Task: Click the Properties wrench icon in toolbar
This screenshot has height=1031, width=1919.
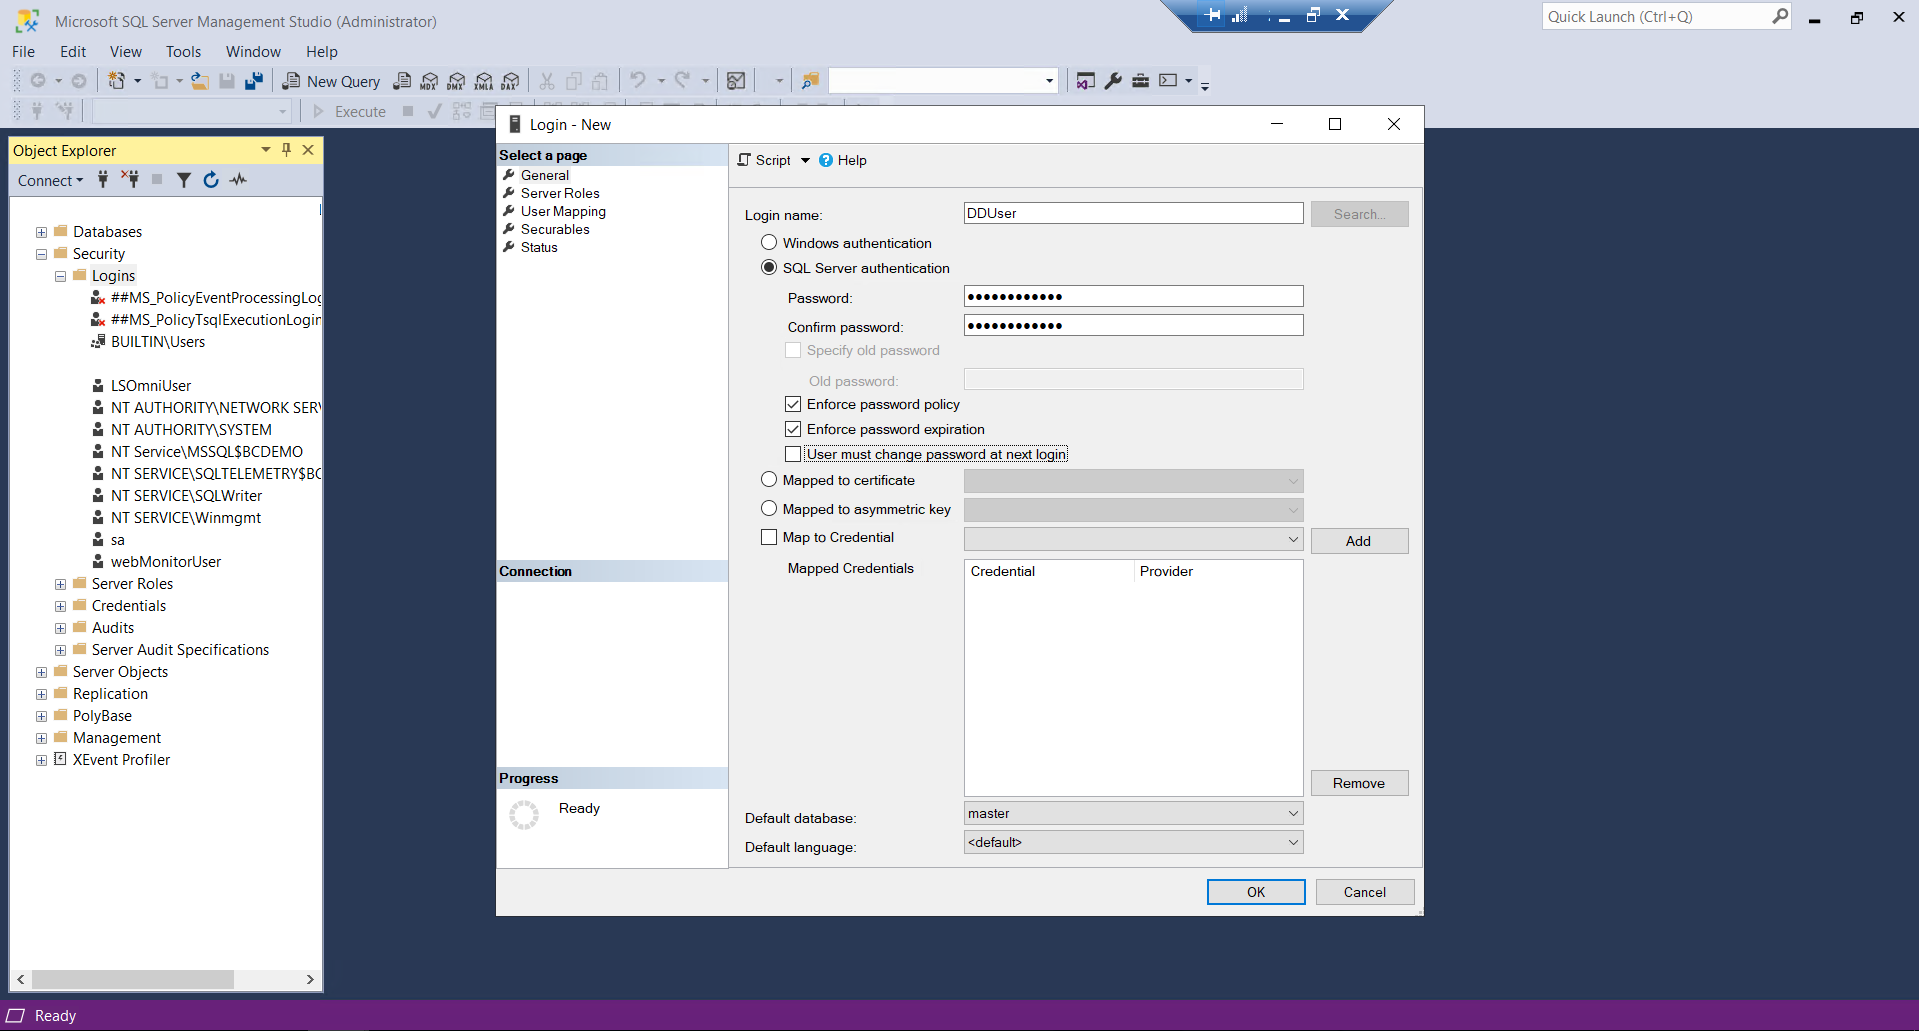Action: pos(1113,81)
